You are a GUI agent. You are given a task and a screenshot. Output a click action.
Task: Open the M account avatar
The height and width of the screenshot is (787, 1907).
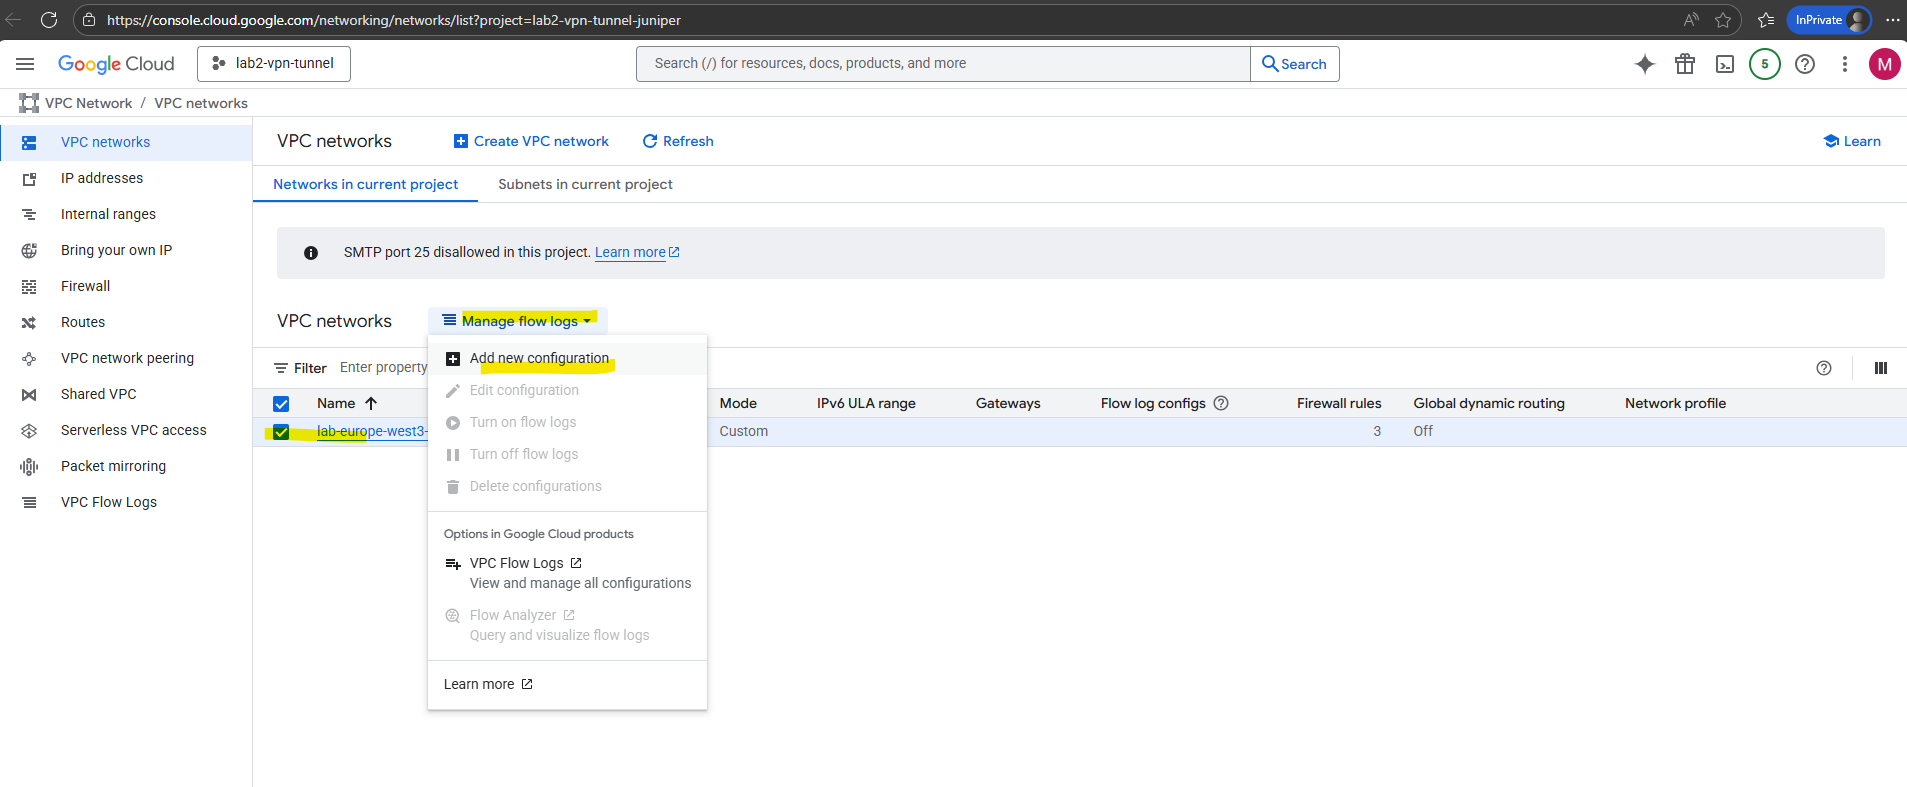coord(1885,64)
